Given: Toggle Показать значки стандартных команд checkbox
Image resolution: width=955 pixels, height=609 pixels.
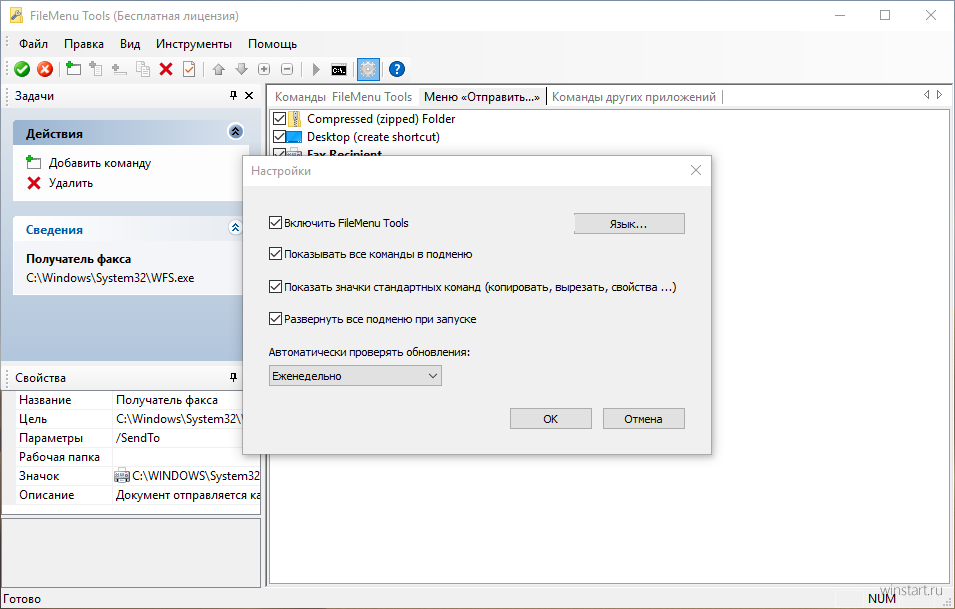Looking at the screenshot, I should pyautogui.click(x=275, y=287).
